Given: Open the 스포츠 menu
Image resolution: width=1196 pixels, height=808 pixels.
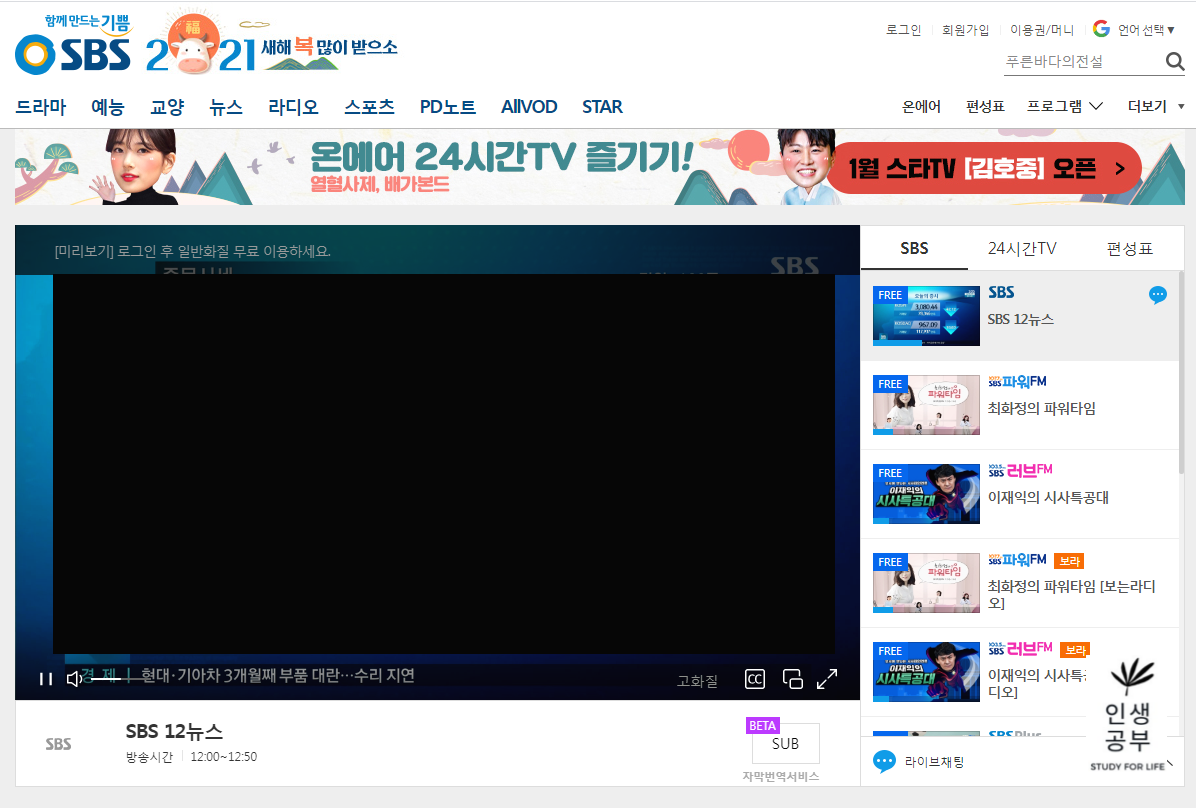Looking at the screenshot, I should (369, 107).
